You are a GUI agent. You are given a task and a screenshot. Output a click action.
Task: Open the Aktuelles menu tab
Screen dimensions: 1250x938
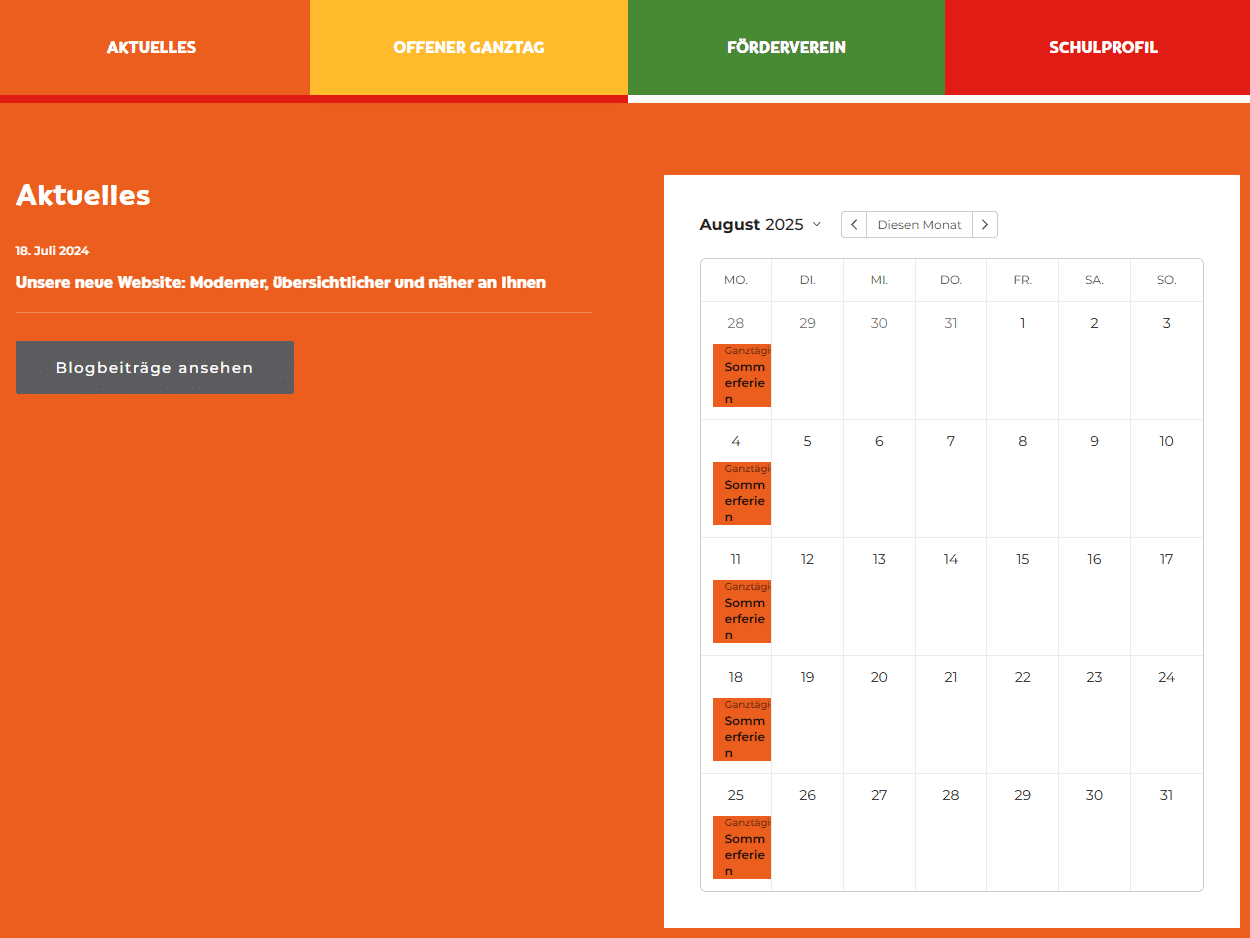pos(152,47)
